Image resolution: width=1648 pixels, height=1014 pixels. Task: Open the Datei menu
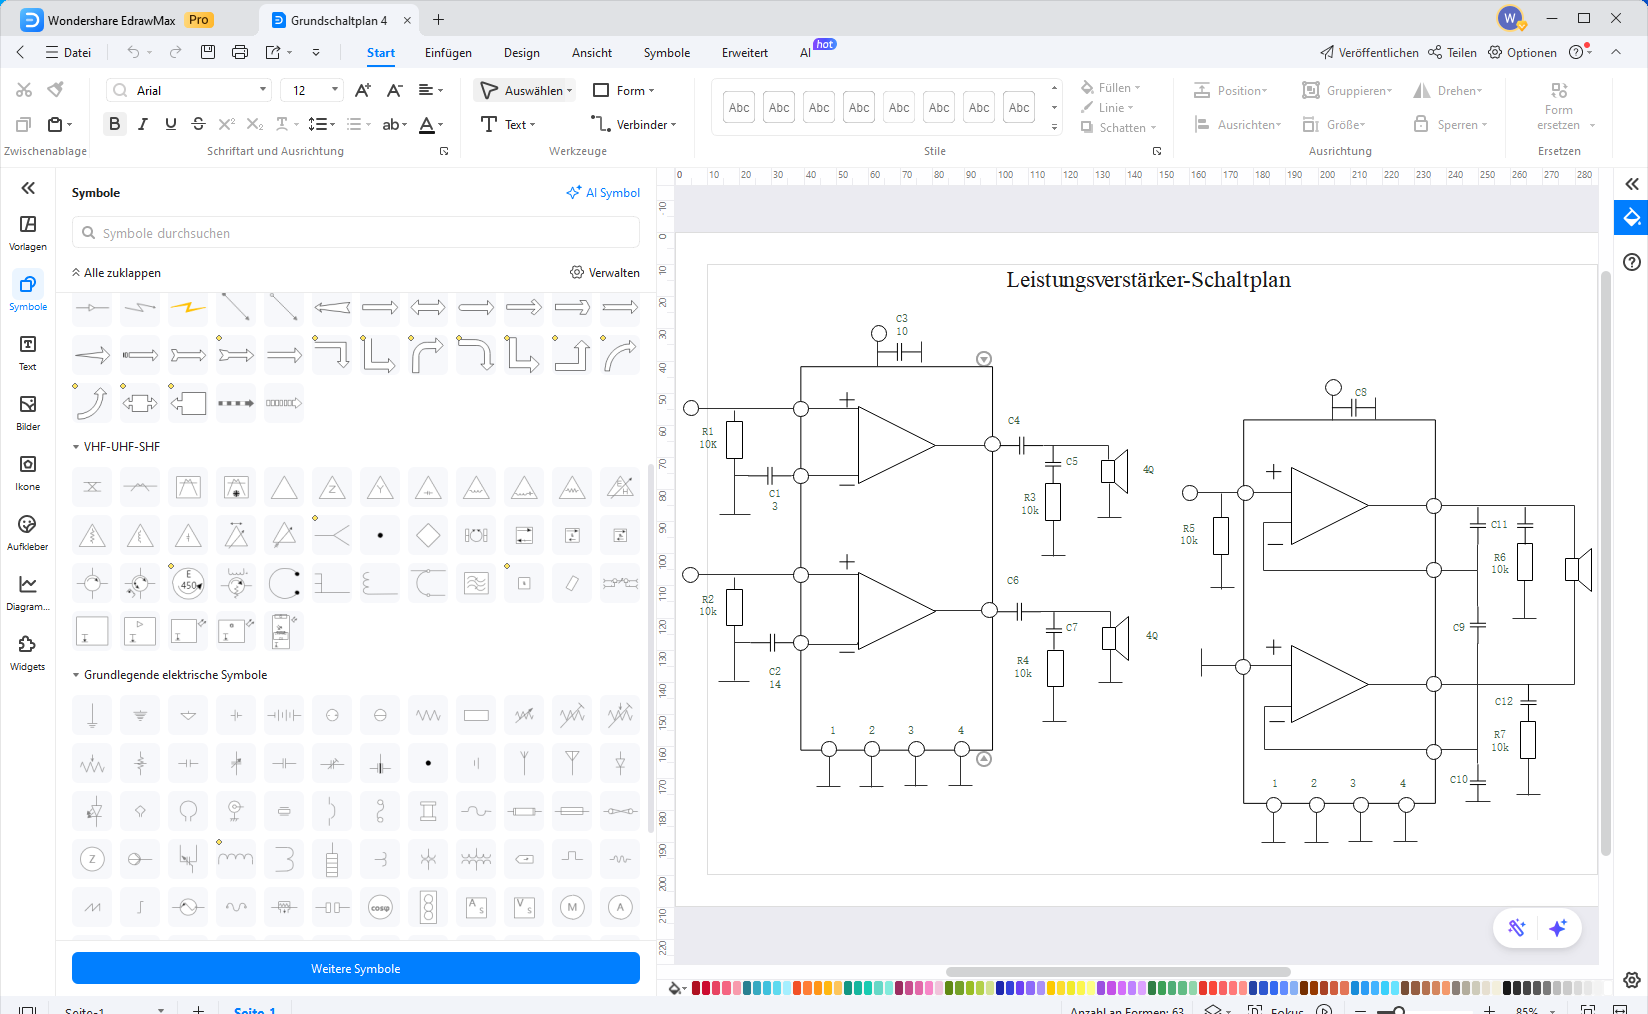coord(68,53)
